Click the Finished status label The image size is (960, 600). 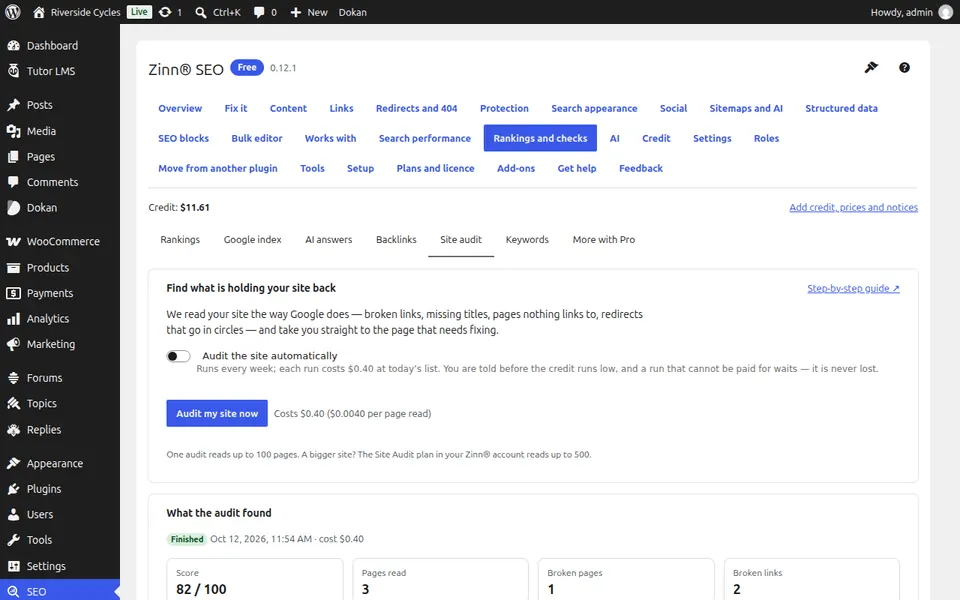[187, 539]
